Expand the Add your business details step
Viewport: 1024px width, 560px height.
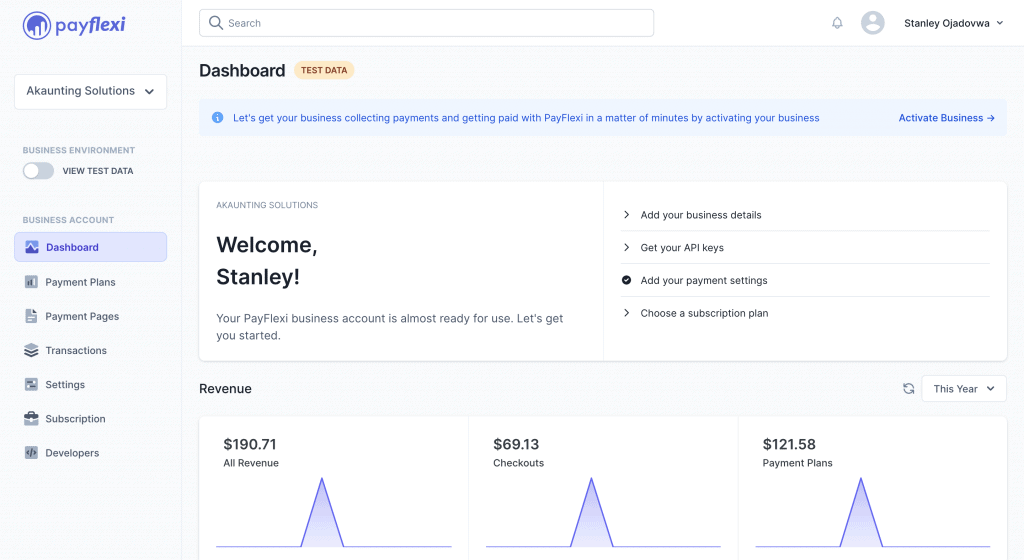[x=805, y=215]
